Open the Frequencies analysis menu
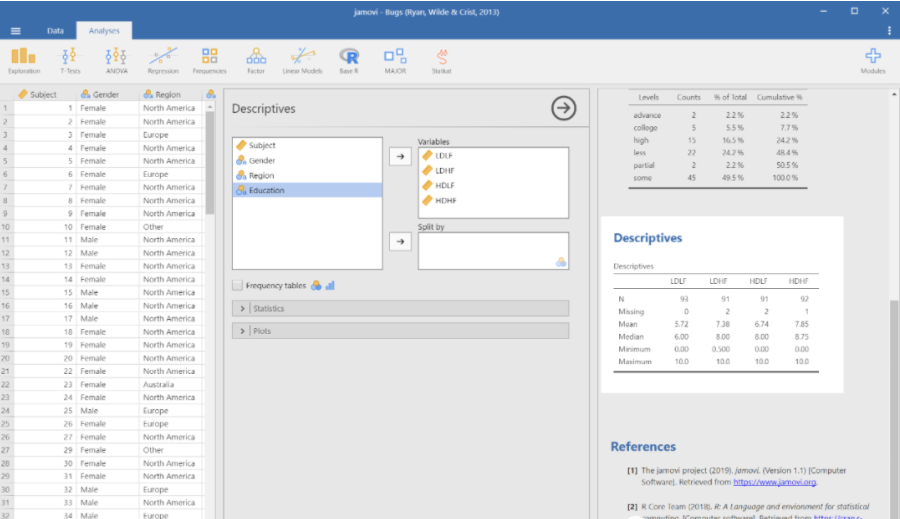The image size is (900, 519). pos(209,59)
